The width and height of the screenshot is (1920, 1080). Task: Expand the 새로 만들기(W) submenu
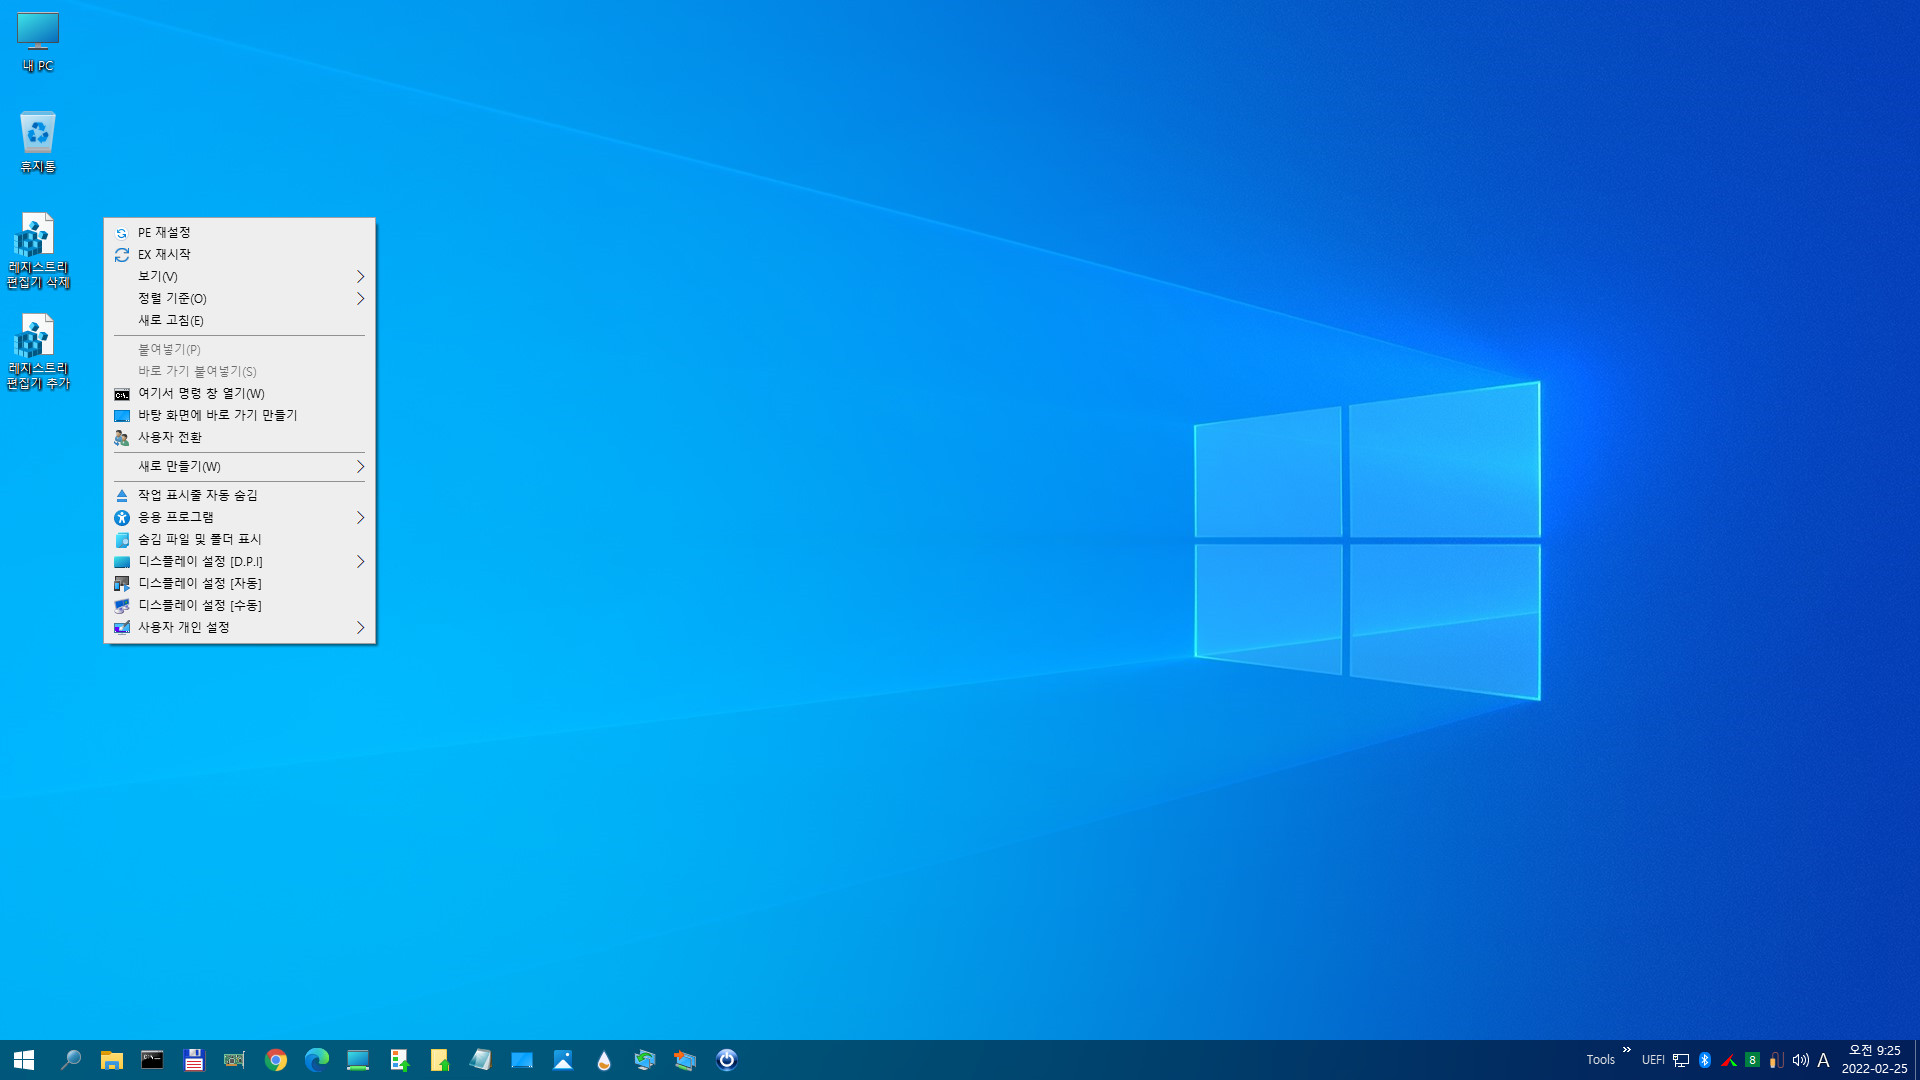(x=240, y=466)
